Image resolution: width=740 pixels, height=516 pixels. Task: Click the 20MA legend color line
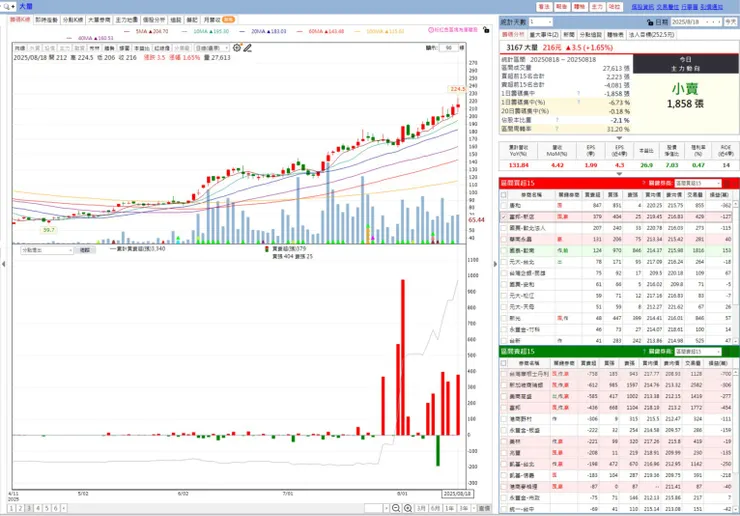pos(242,31)
